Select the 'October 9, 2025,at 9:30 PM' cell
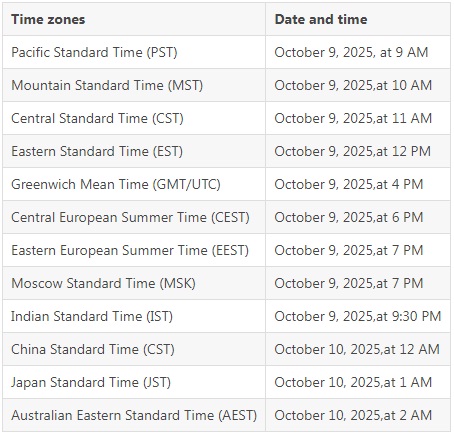The image size is (454, 435). click(x=358, y=316)
